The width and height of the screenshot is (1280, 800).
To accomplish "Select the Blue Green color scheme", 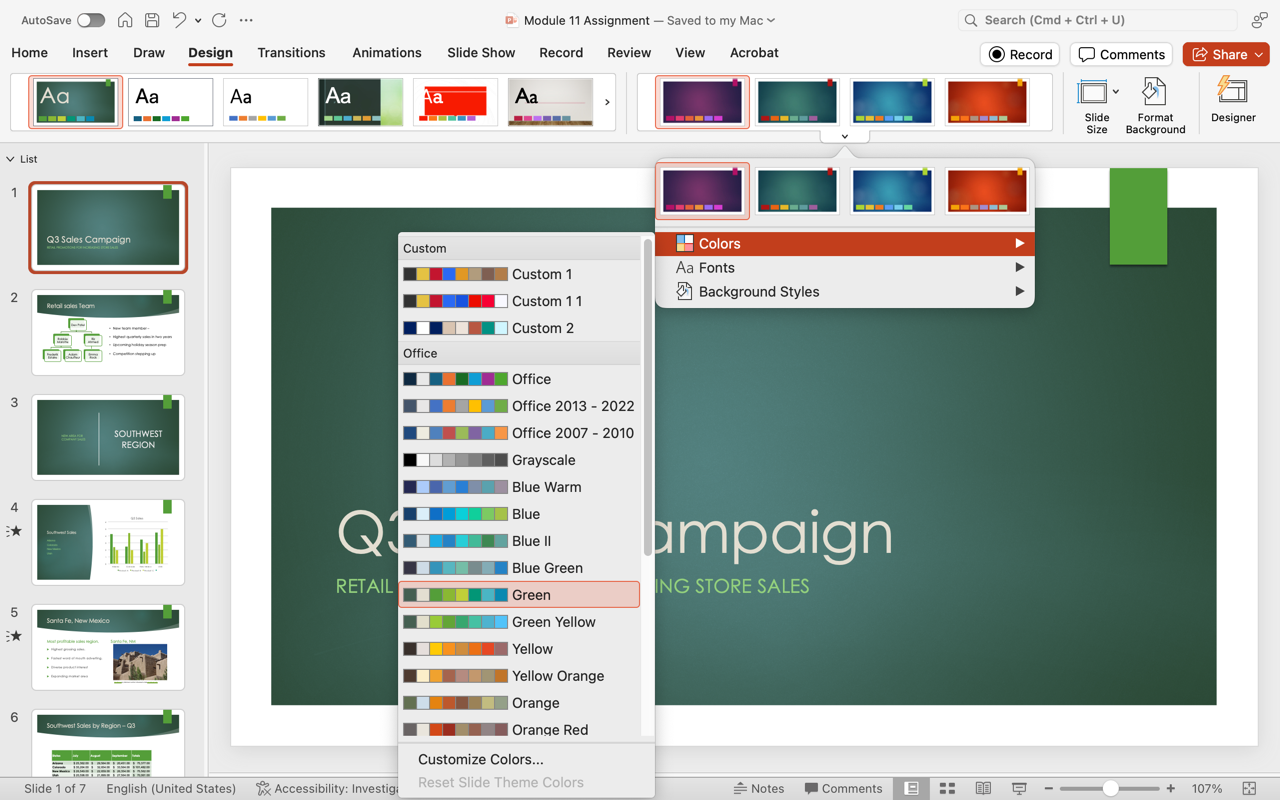I will [x=520, y=568].
